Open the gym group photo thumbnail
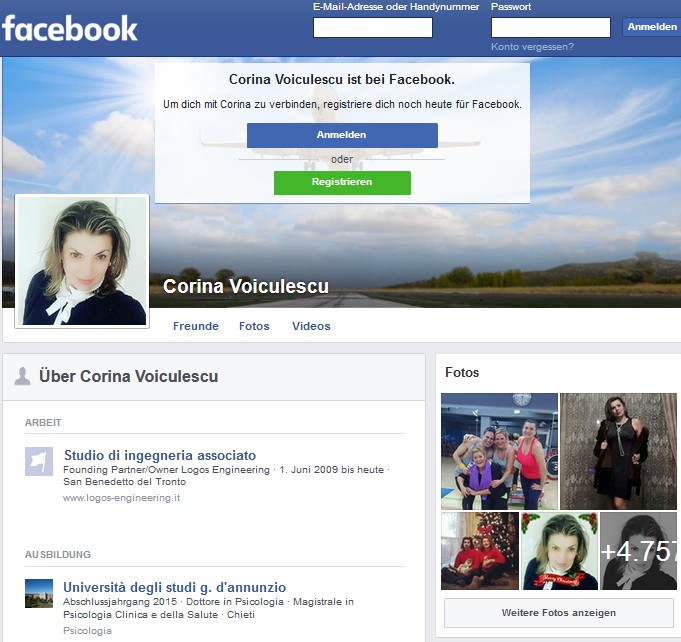The width and height of the screenshot is (681, 642). 499,451
